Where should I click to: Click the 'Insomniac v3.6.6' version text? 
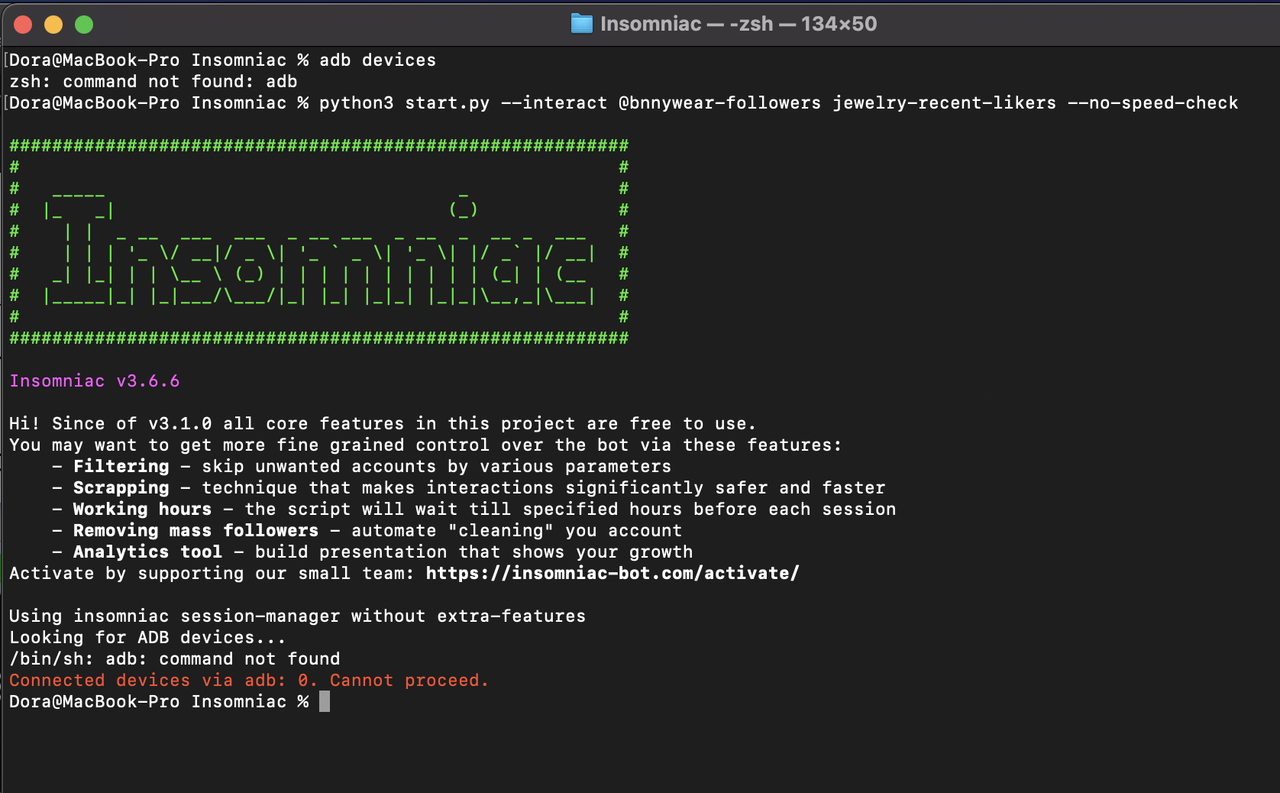pos(94,381)
